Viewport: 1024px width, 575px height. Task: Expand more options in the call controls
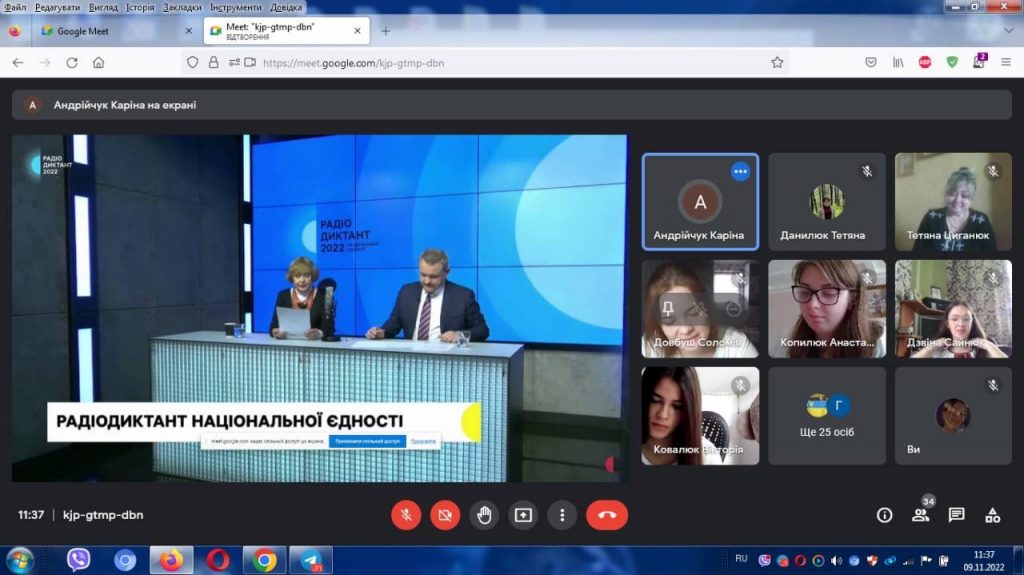pos(562,515)
